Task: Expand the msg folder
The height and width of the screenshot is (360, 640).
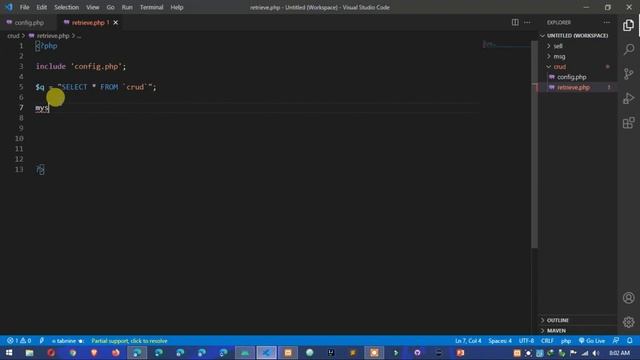Action: [x=559, y=56]
